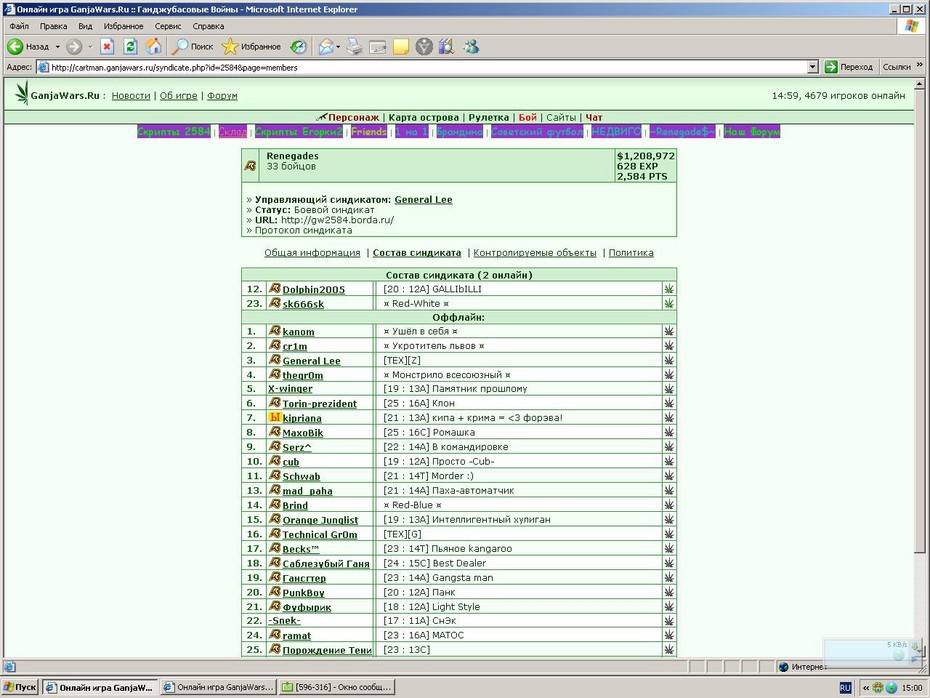Click the leaf icon in the kanom row
The height and width of the screenshot is (698, 930).
[x=669, y=331]
